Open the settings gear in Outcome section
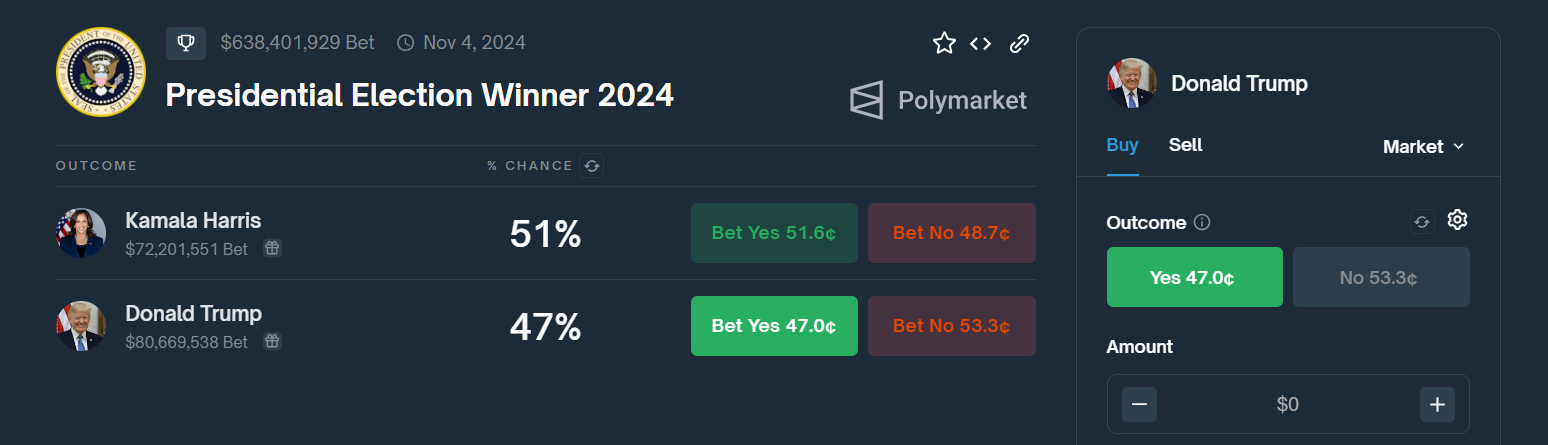The image size is (1548, 445). (1457, 220)
